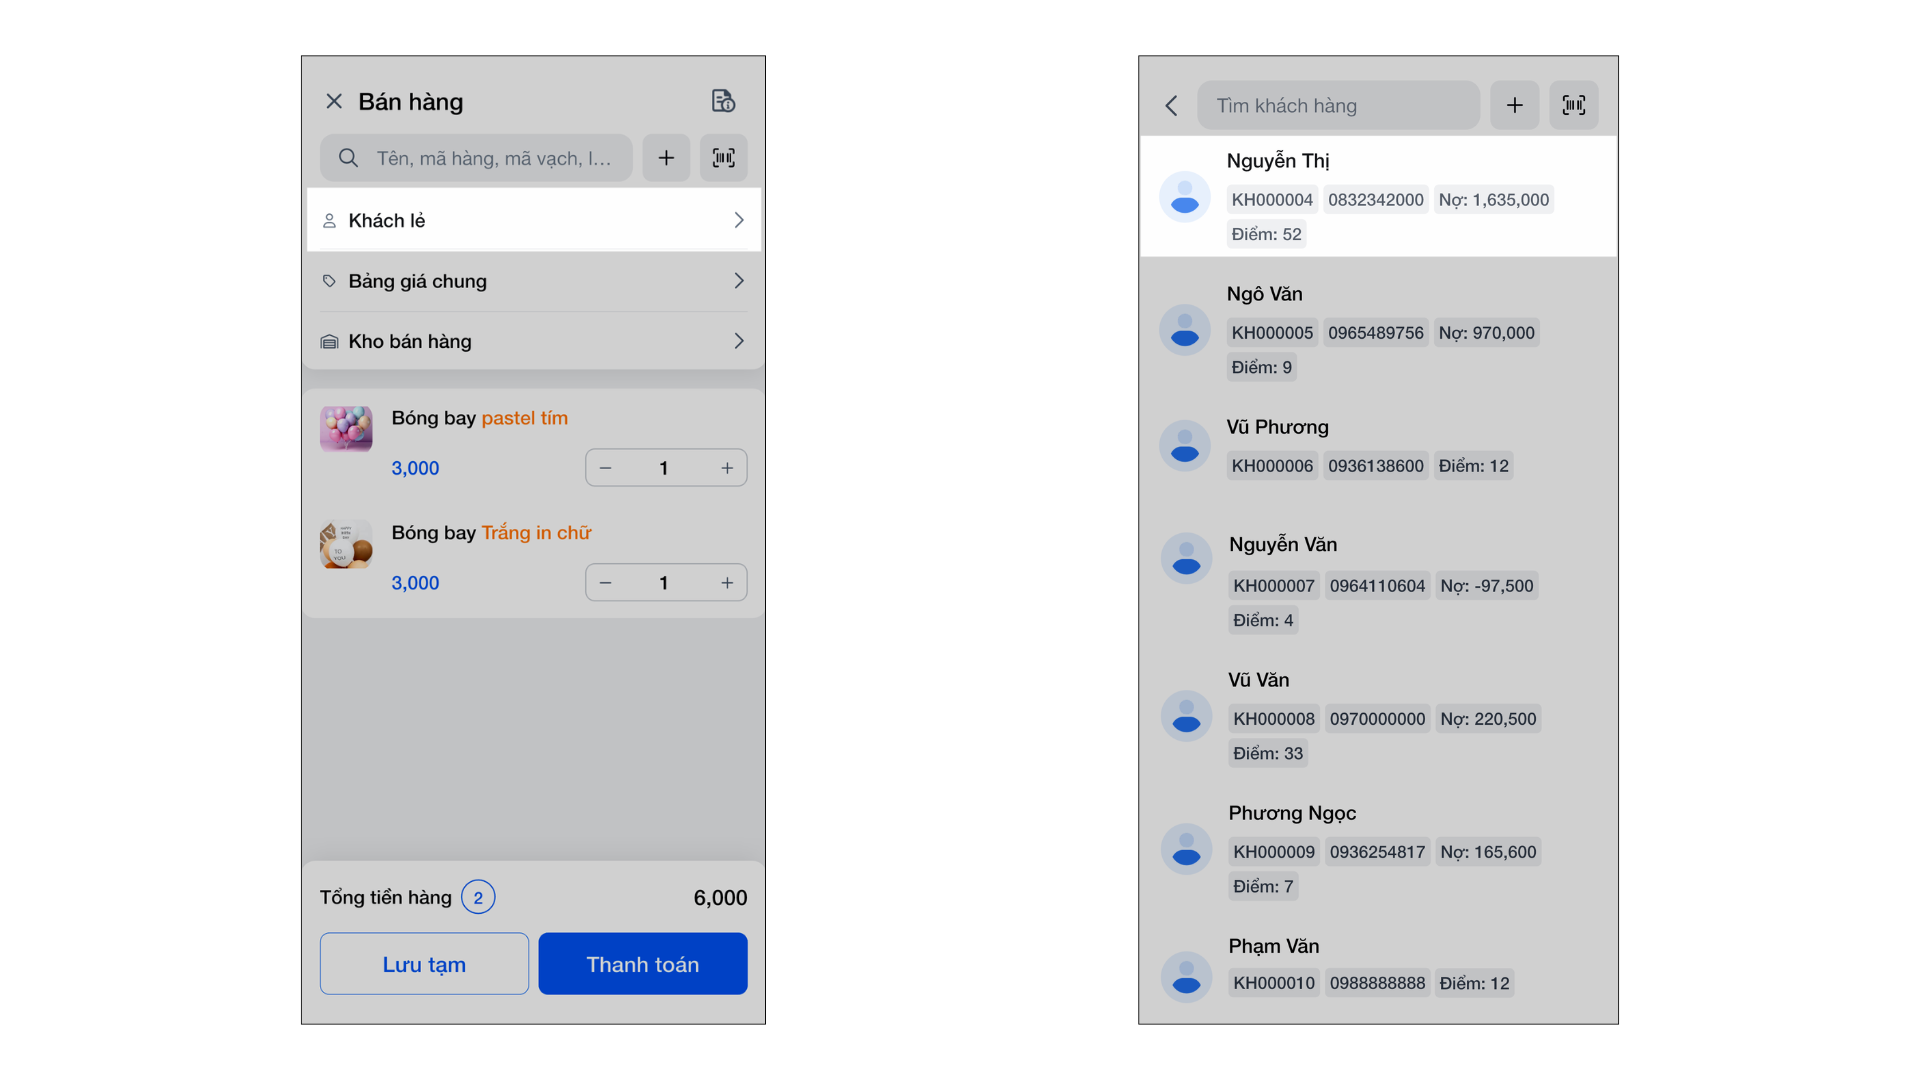Tap the Bóng bay pastel tím thumbnail

346,429
